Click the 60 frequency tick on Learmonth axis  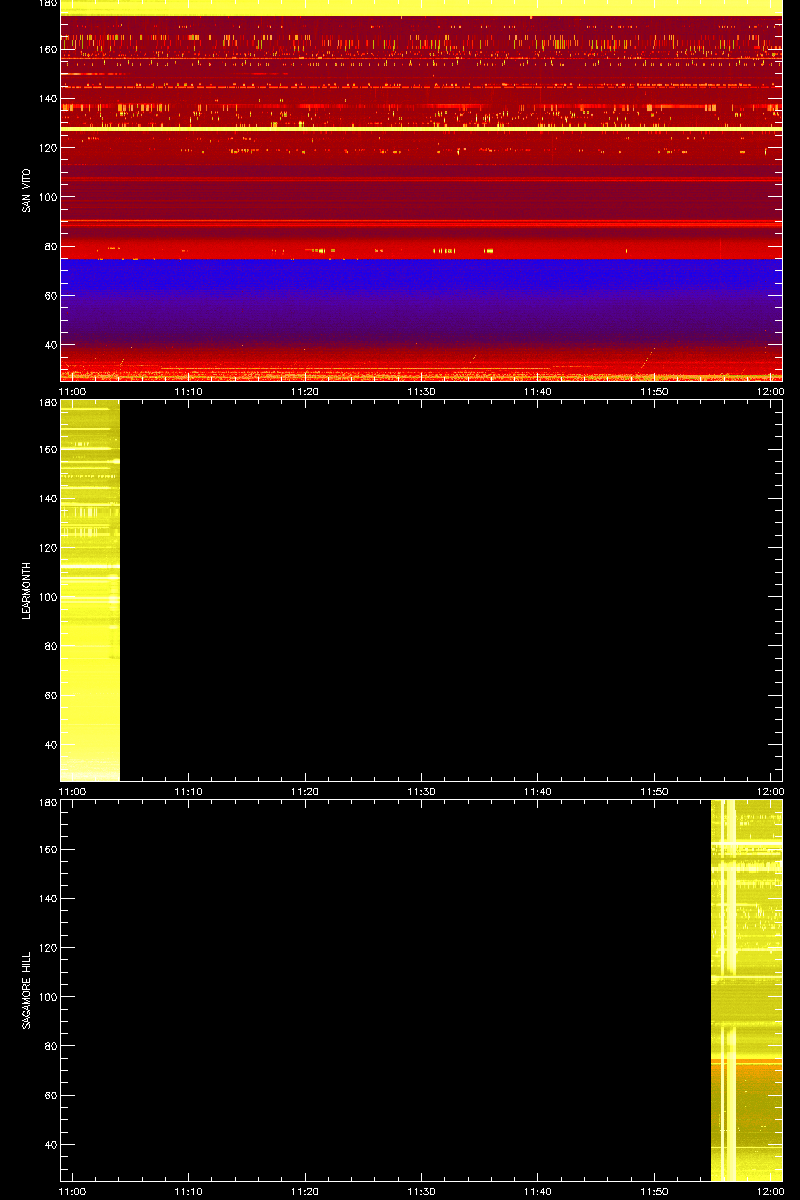coord(50,695)
